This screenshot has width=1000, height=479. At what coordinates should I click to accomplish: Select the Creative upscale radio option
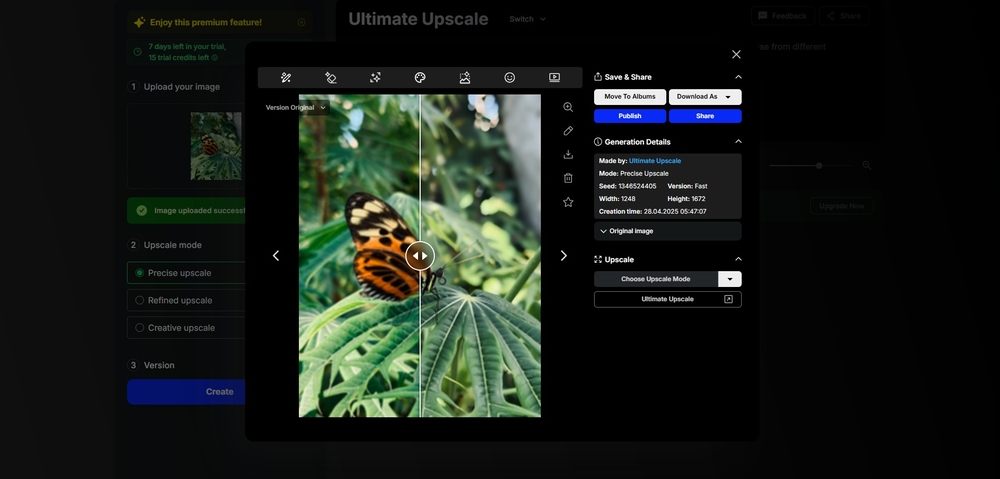pyautogui.click(x=140, y=328)
